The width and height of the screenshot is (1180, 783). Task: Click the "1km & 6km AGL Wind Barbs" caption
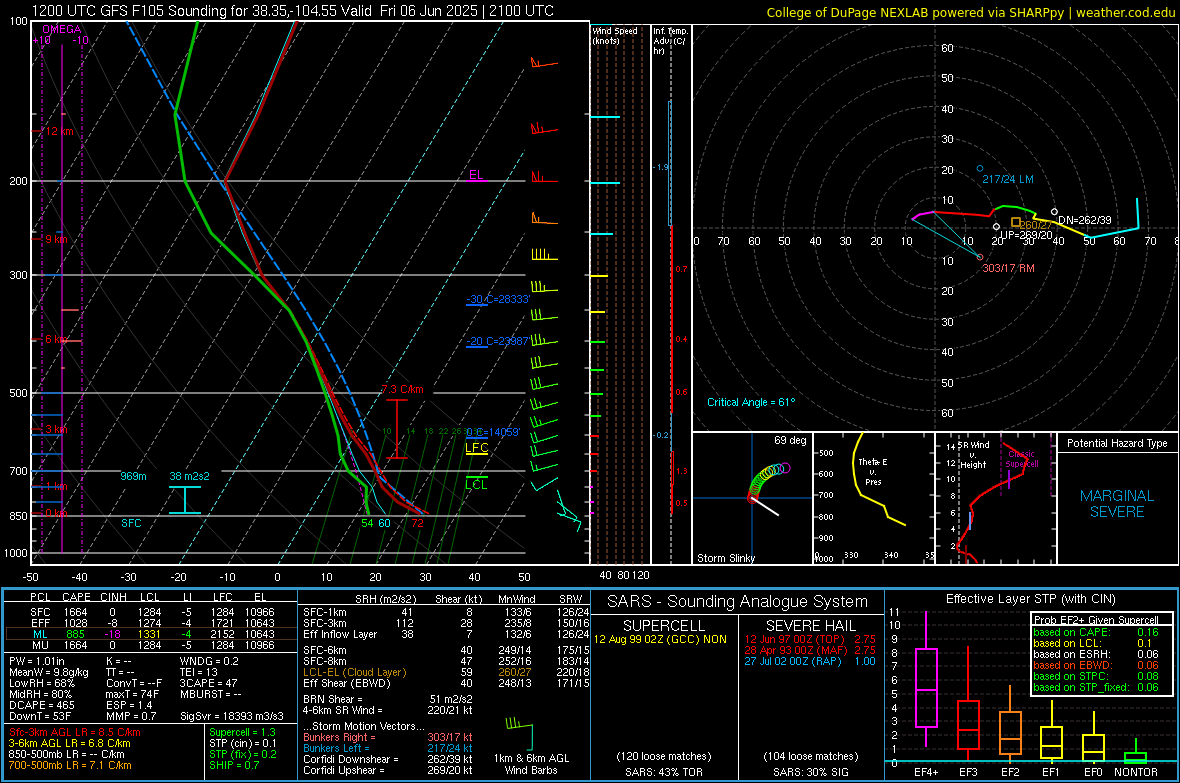[531, 764]
